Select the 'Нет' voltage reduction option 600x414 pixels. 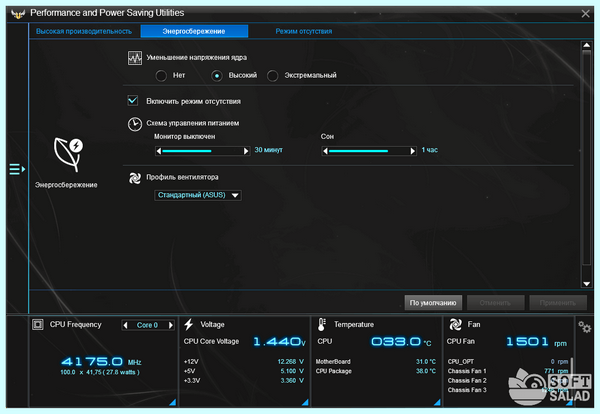[x=161, y=76]
